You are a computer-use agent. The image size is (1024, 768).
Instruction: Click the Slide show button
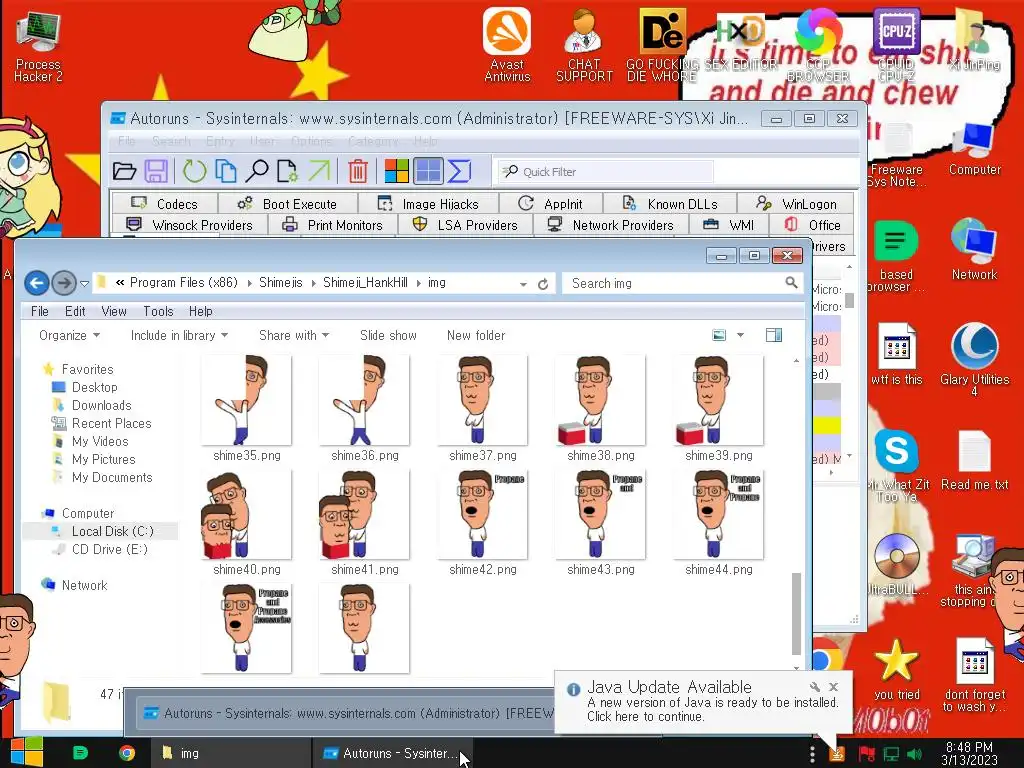[388, 335]
